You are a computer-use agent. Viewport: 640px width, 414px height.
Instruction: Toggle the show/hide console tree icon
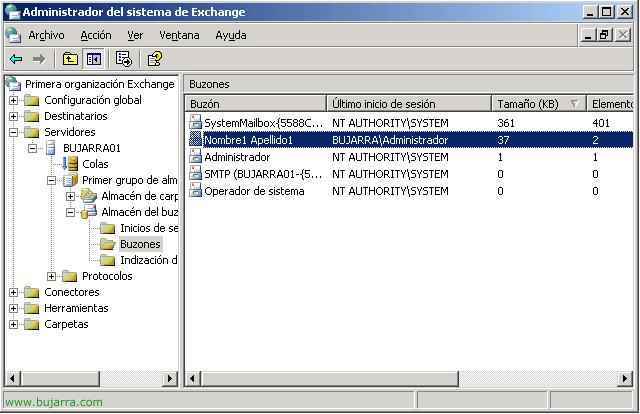(x=94, y=59)
